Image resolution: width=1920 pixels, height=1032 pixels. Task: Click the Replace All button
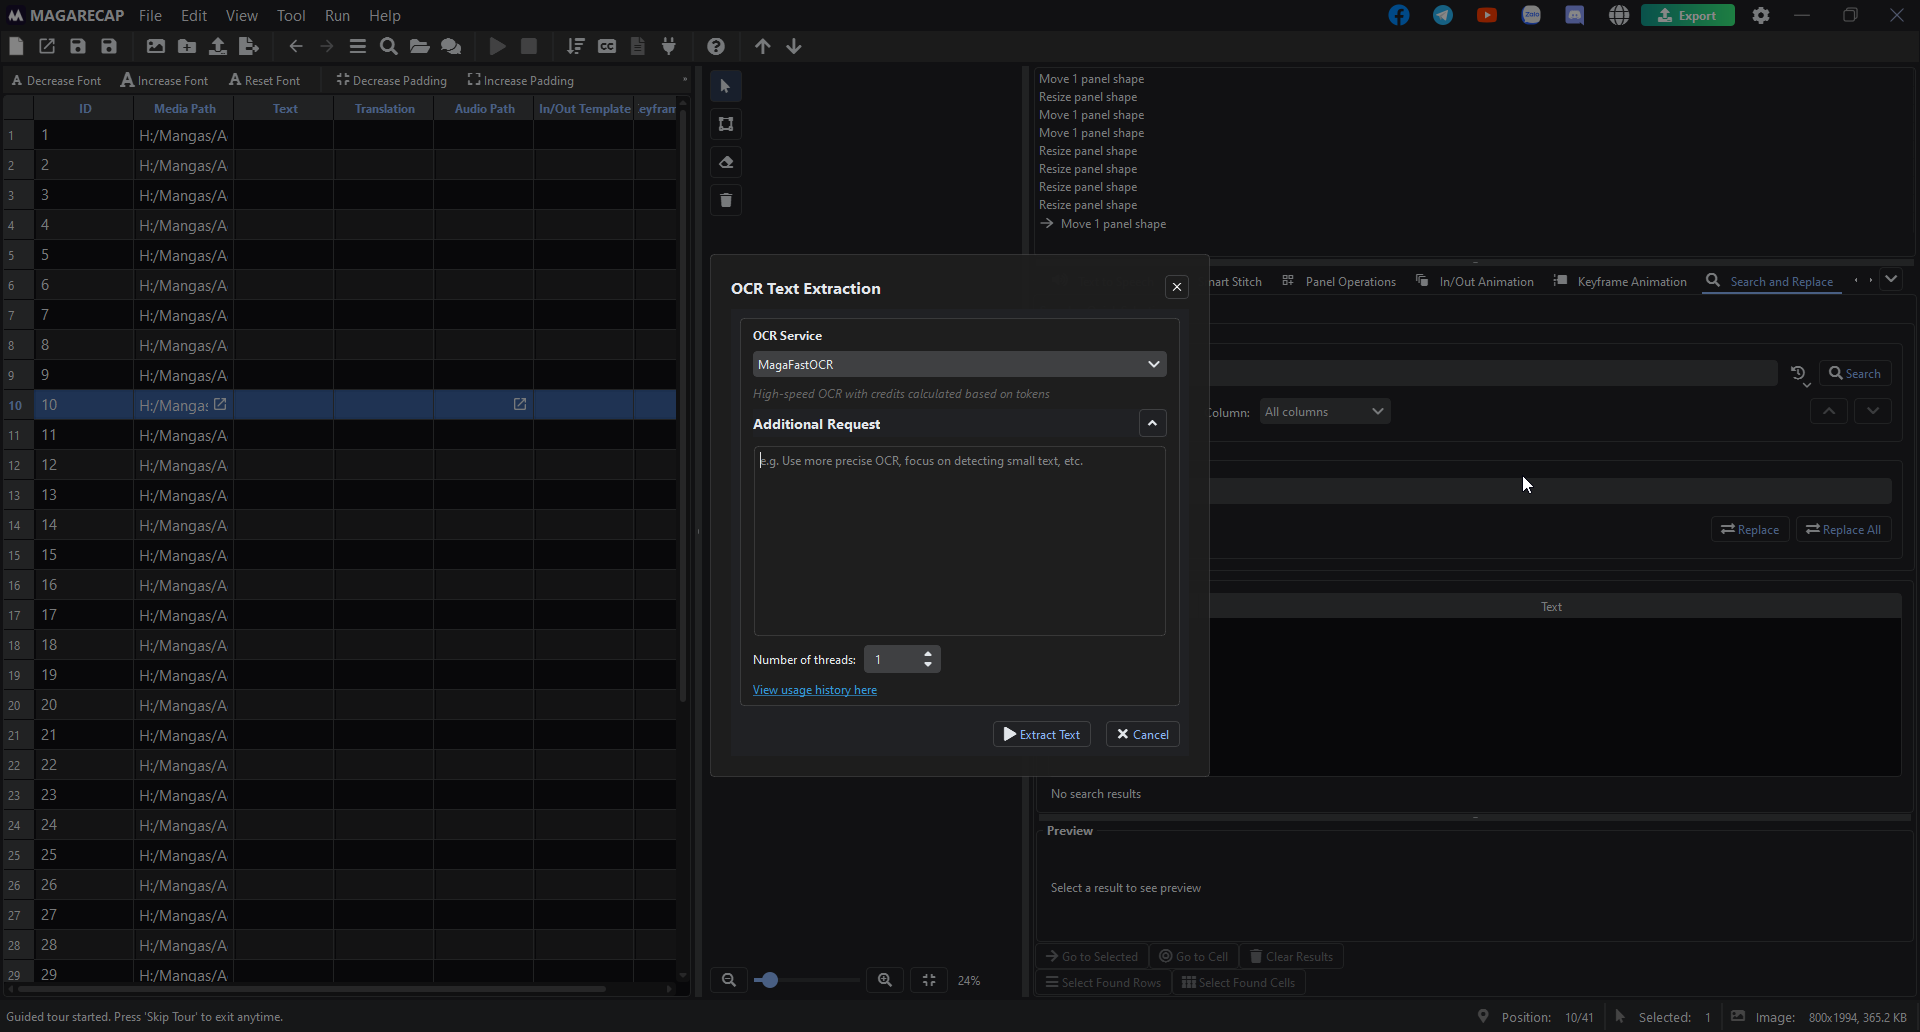[x=1843, y=529]
